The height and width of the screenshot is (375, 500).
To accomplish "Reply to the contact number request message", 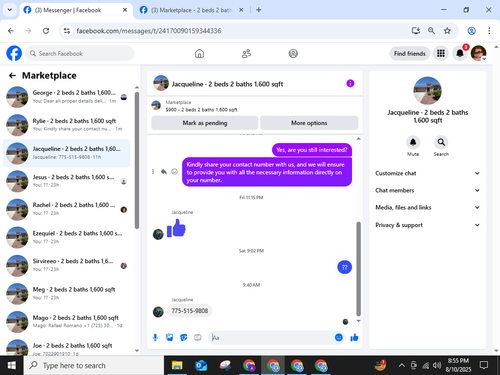I will click(x=164, y=172).
